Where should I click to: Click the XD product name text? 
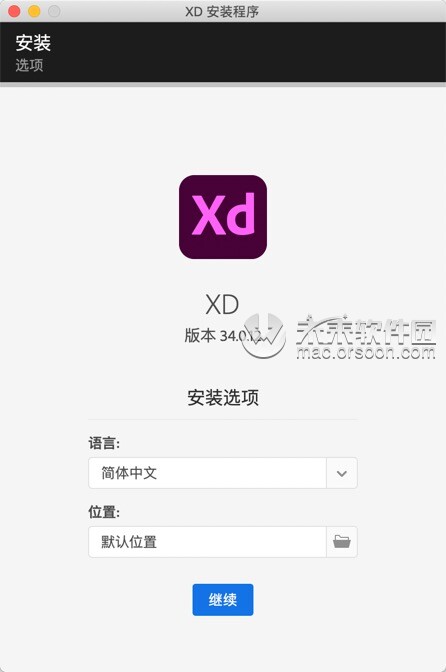(222, 305)
